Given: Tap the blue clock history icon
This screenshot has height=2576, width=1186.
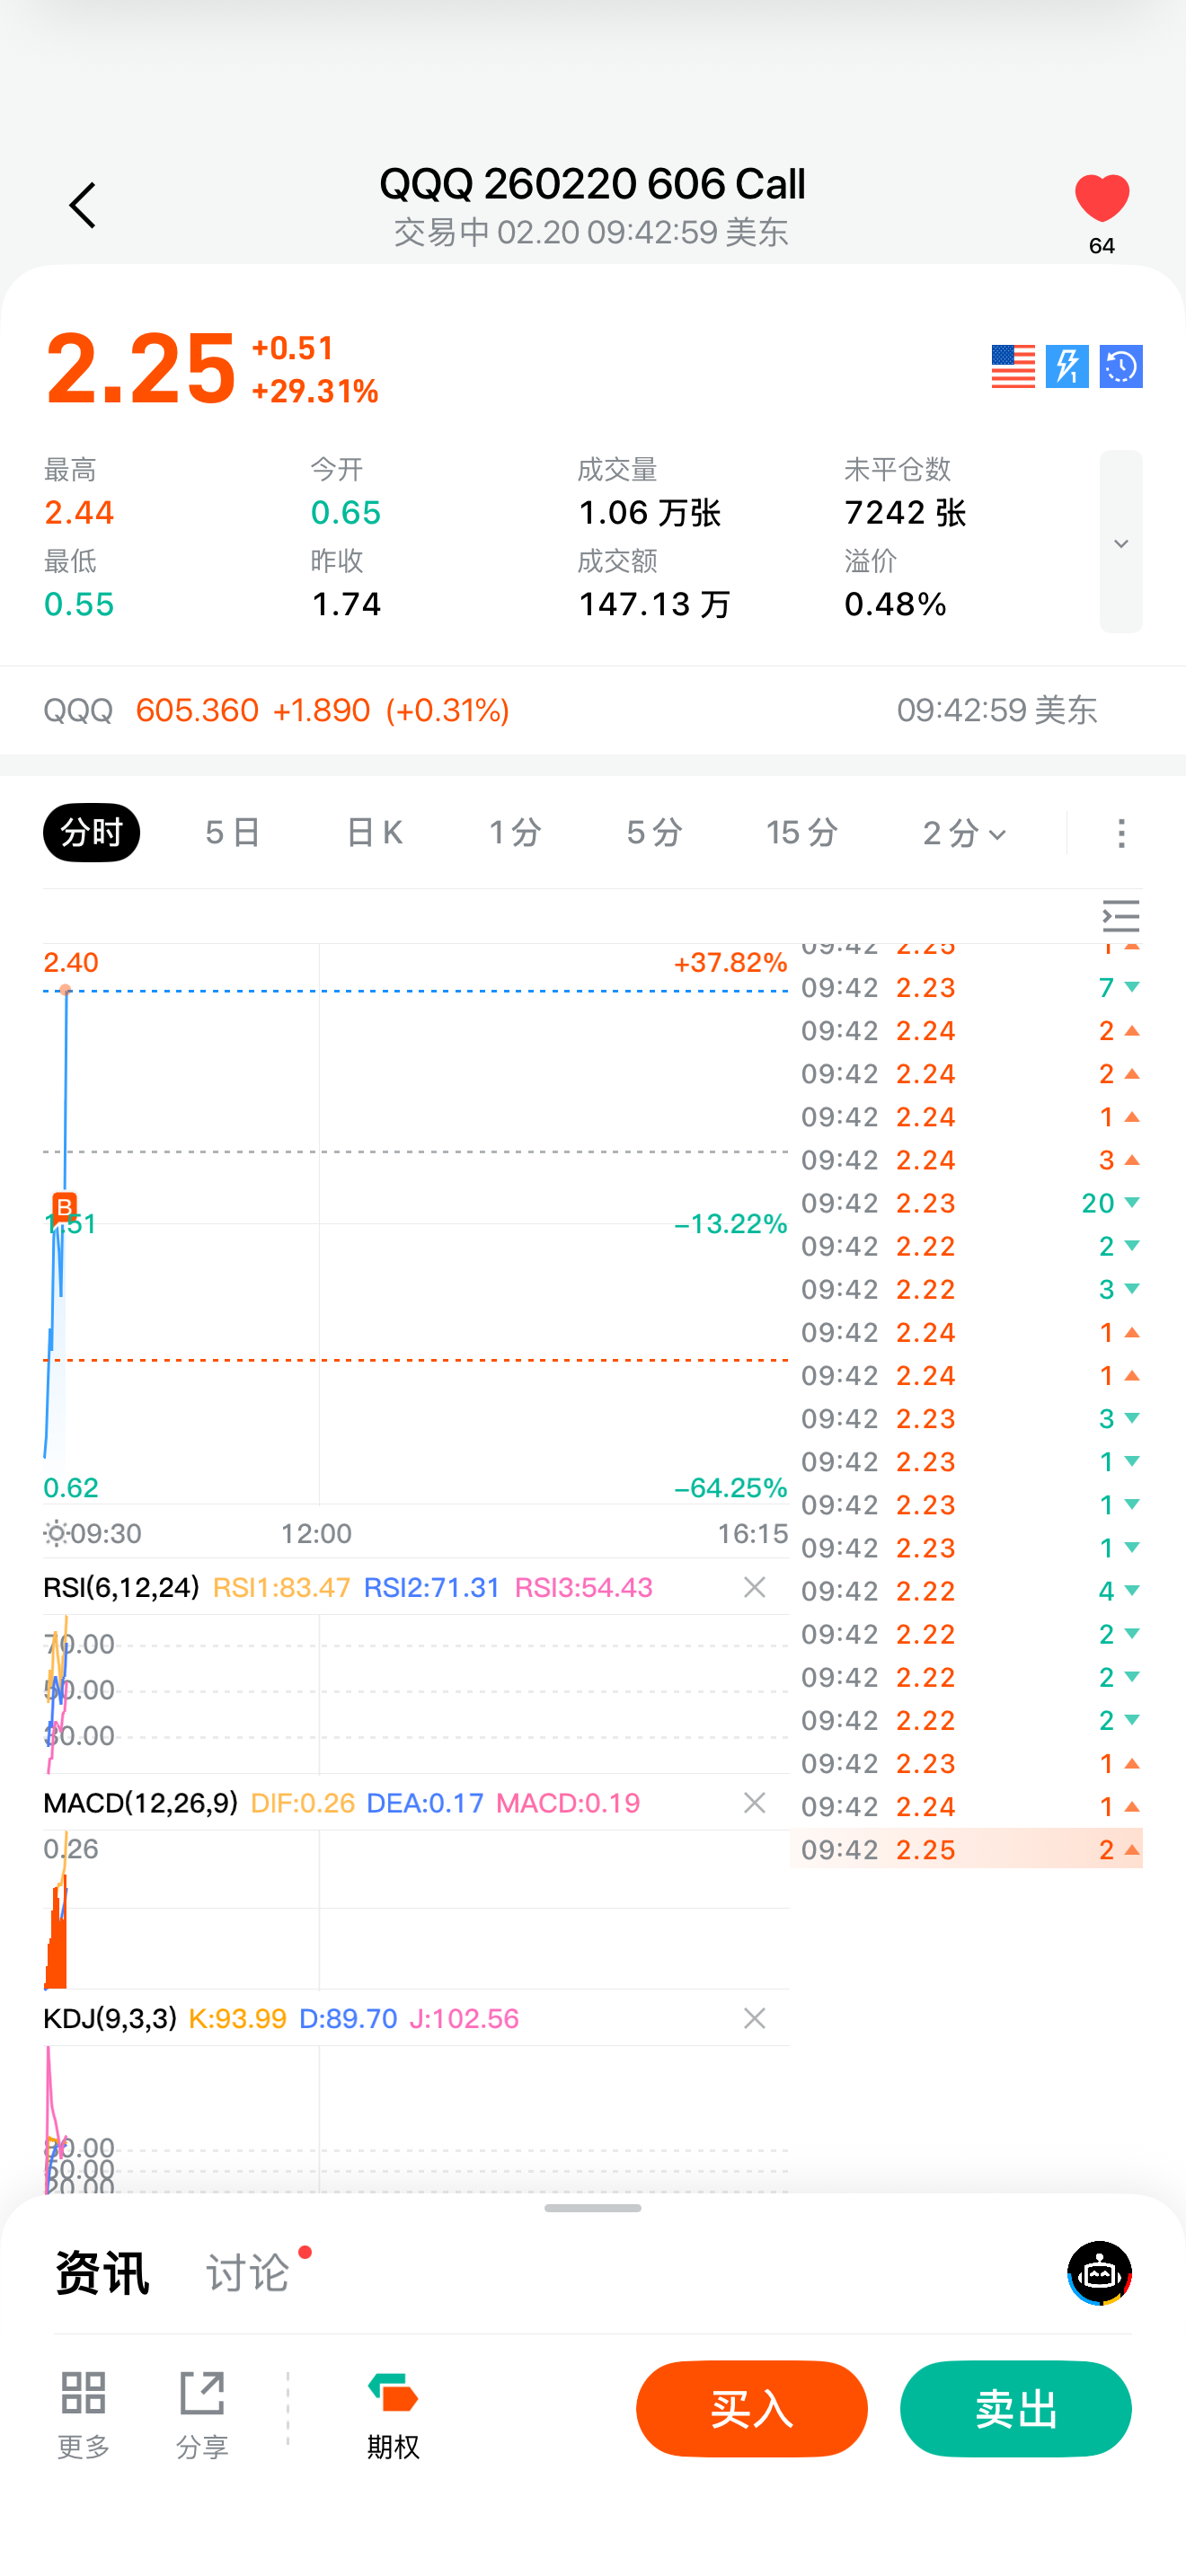Looking at the screenshot, I should click(x=1120, y=367).
